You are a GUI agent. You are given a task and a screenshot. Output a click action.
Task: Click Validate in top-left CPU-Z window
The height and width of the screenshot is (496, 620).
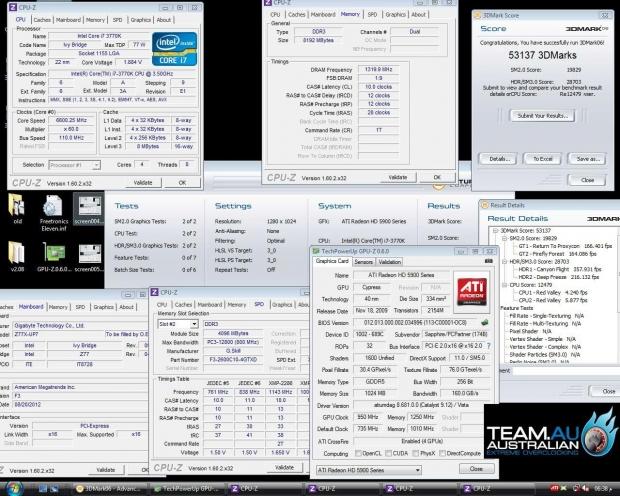[x=143, y=183]
